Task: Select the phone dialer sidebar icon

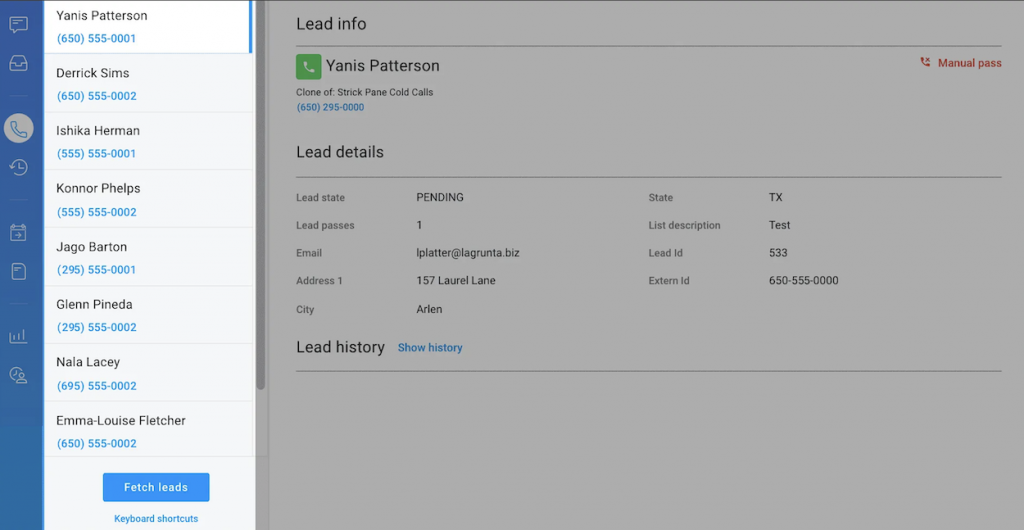Action: pos(18,129)
